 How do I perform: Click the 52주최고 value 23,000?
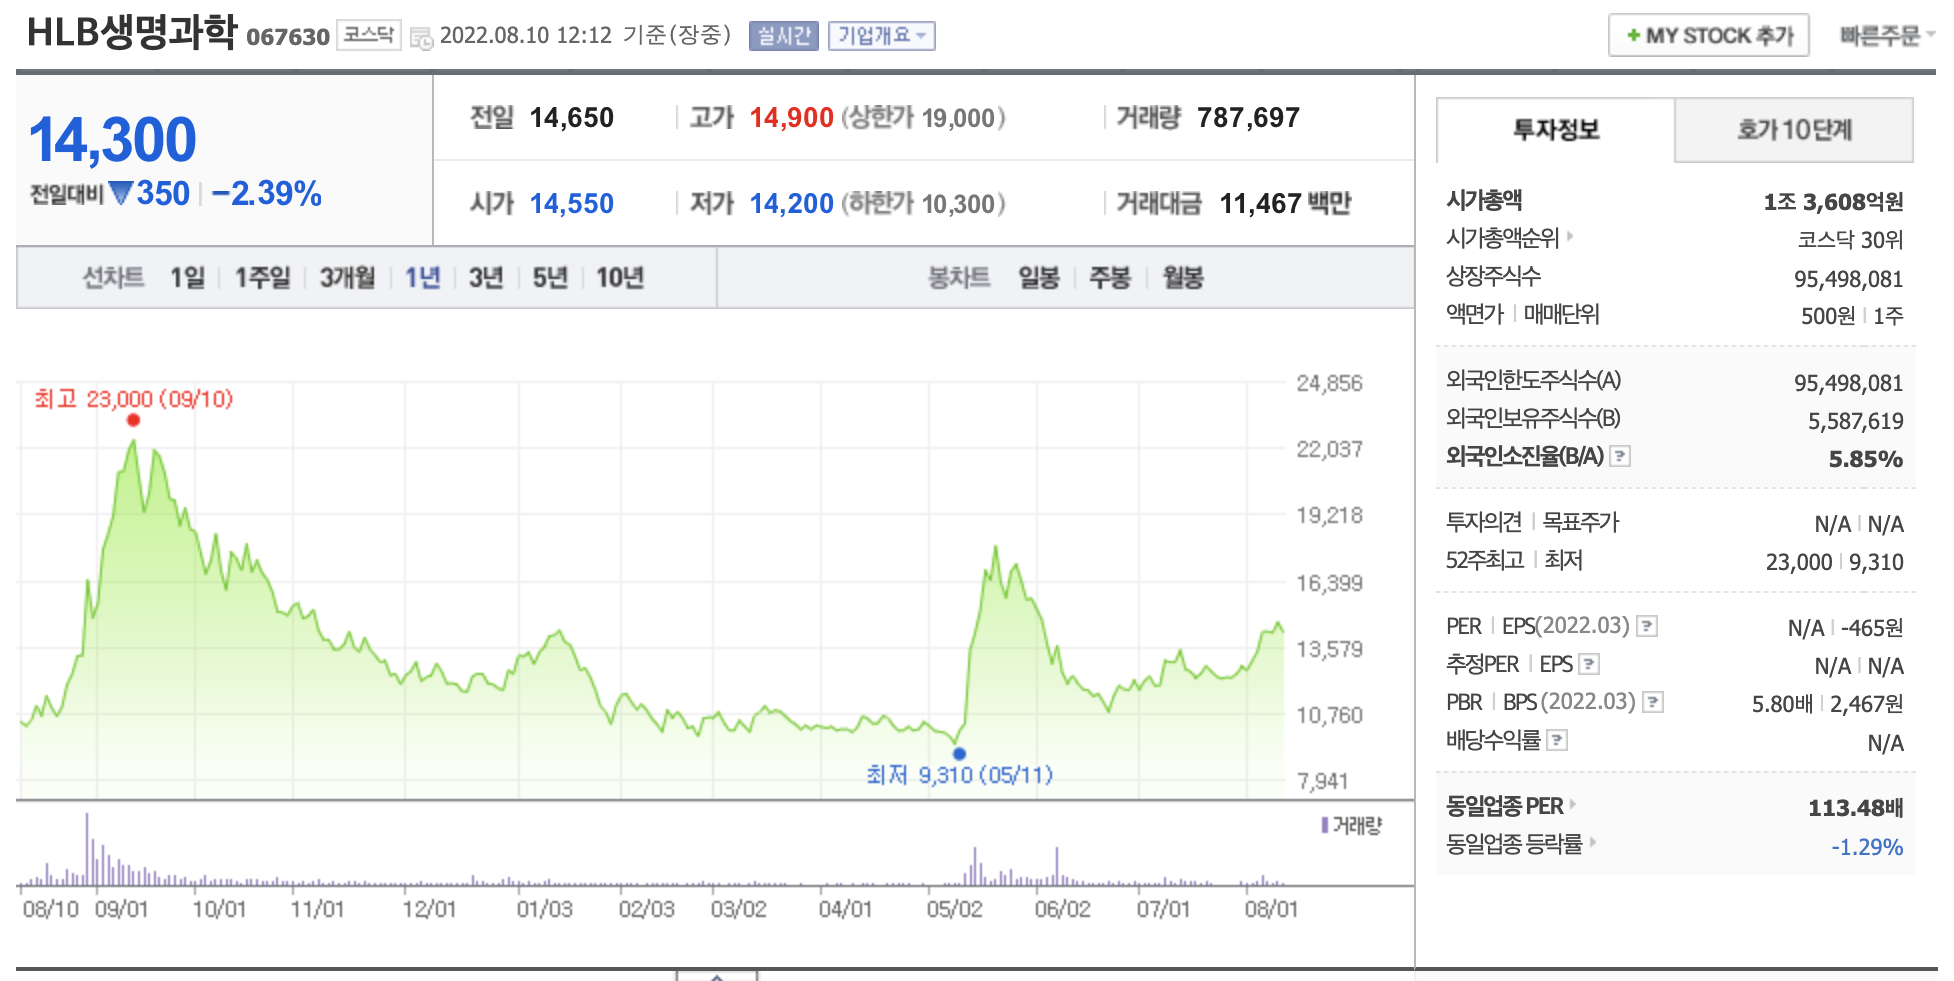[1798, 562]
